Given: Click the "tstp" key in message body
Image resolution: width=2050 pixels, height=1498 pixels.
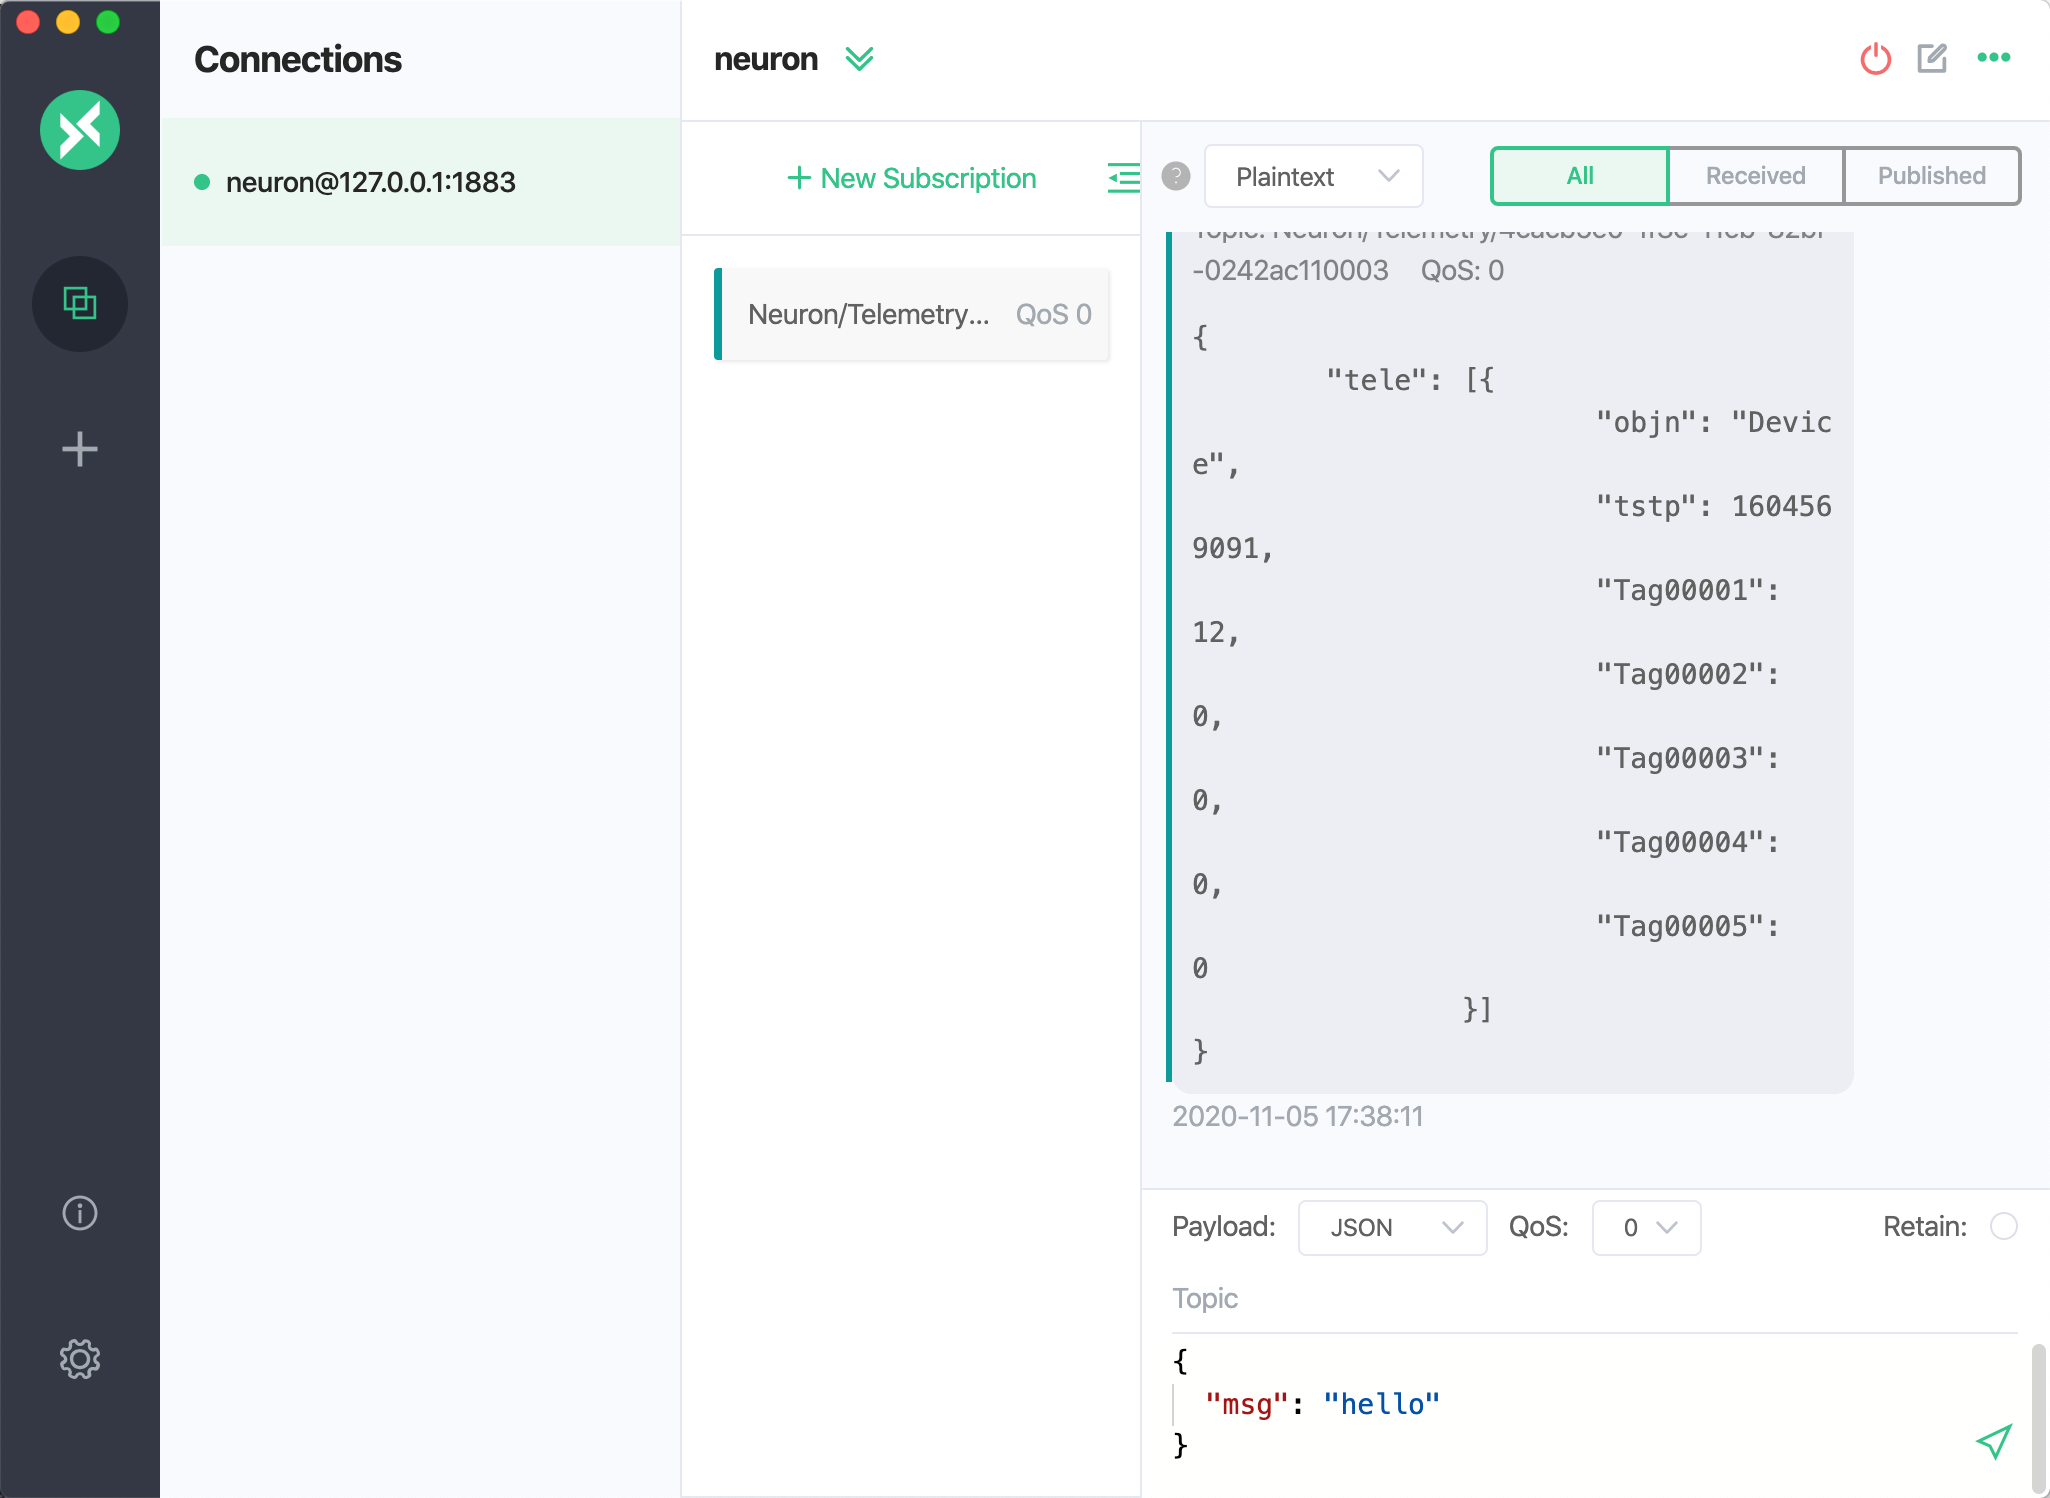Looking at the screenshot, I should pos(1645,506).
